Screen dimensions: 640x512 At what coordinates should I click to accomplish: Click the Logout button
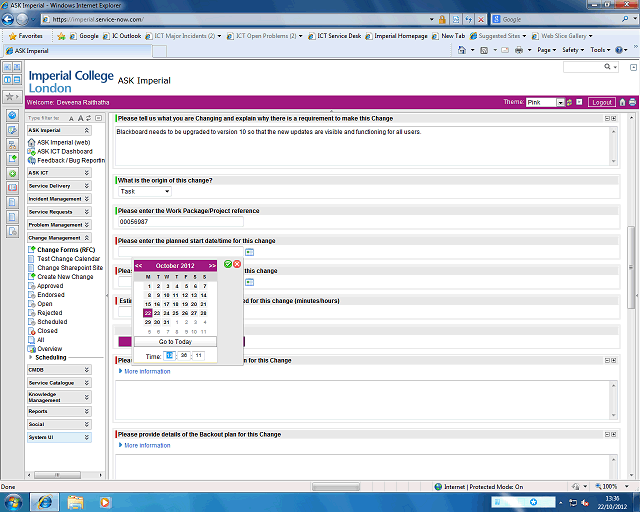(x=601, y=102)
